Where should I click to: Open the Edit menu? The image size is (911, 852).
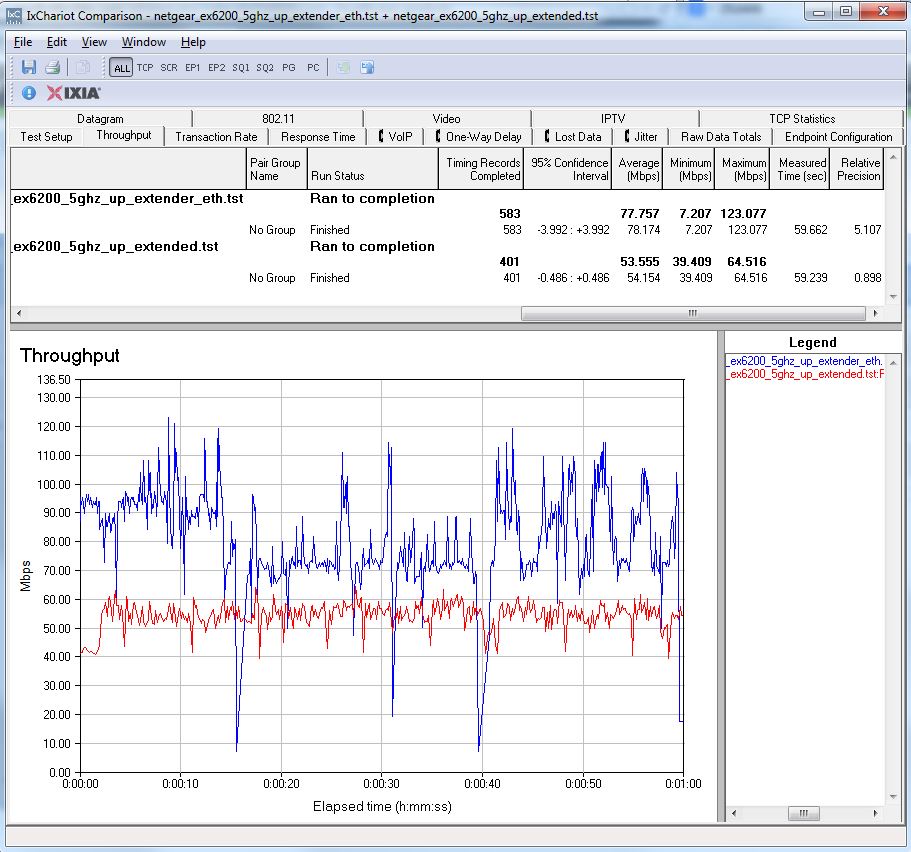(x=56, y=42)
